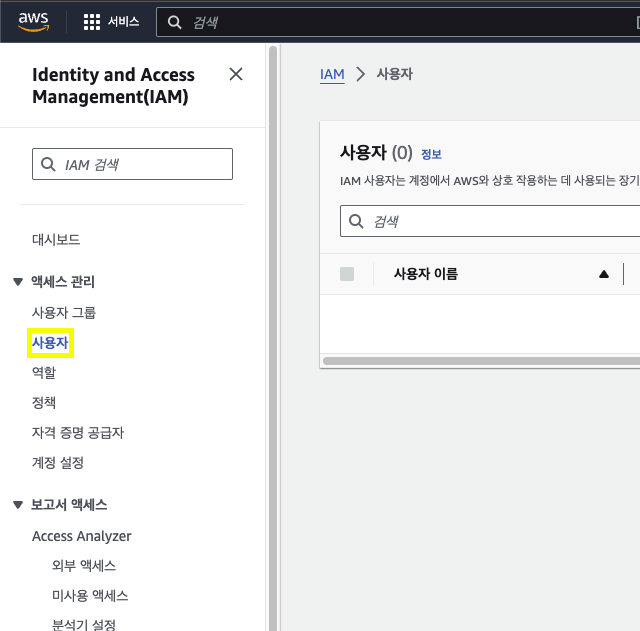The image size is (640, 631).
Task: Open 미사용 액세스 under Access Analyzer
Action: [90, 595]
